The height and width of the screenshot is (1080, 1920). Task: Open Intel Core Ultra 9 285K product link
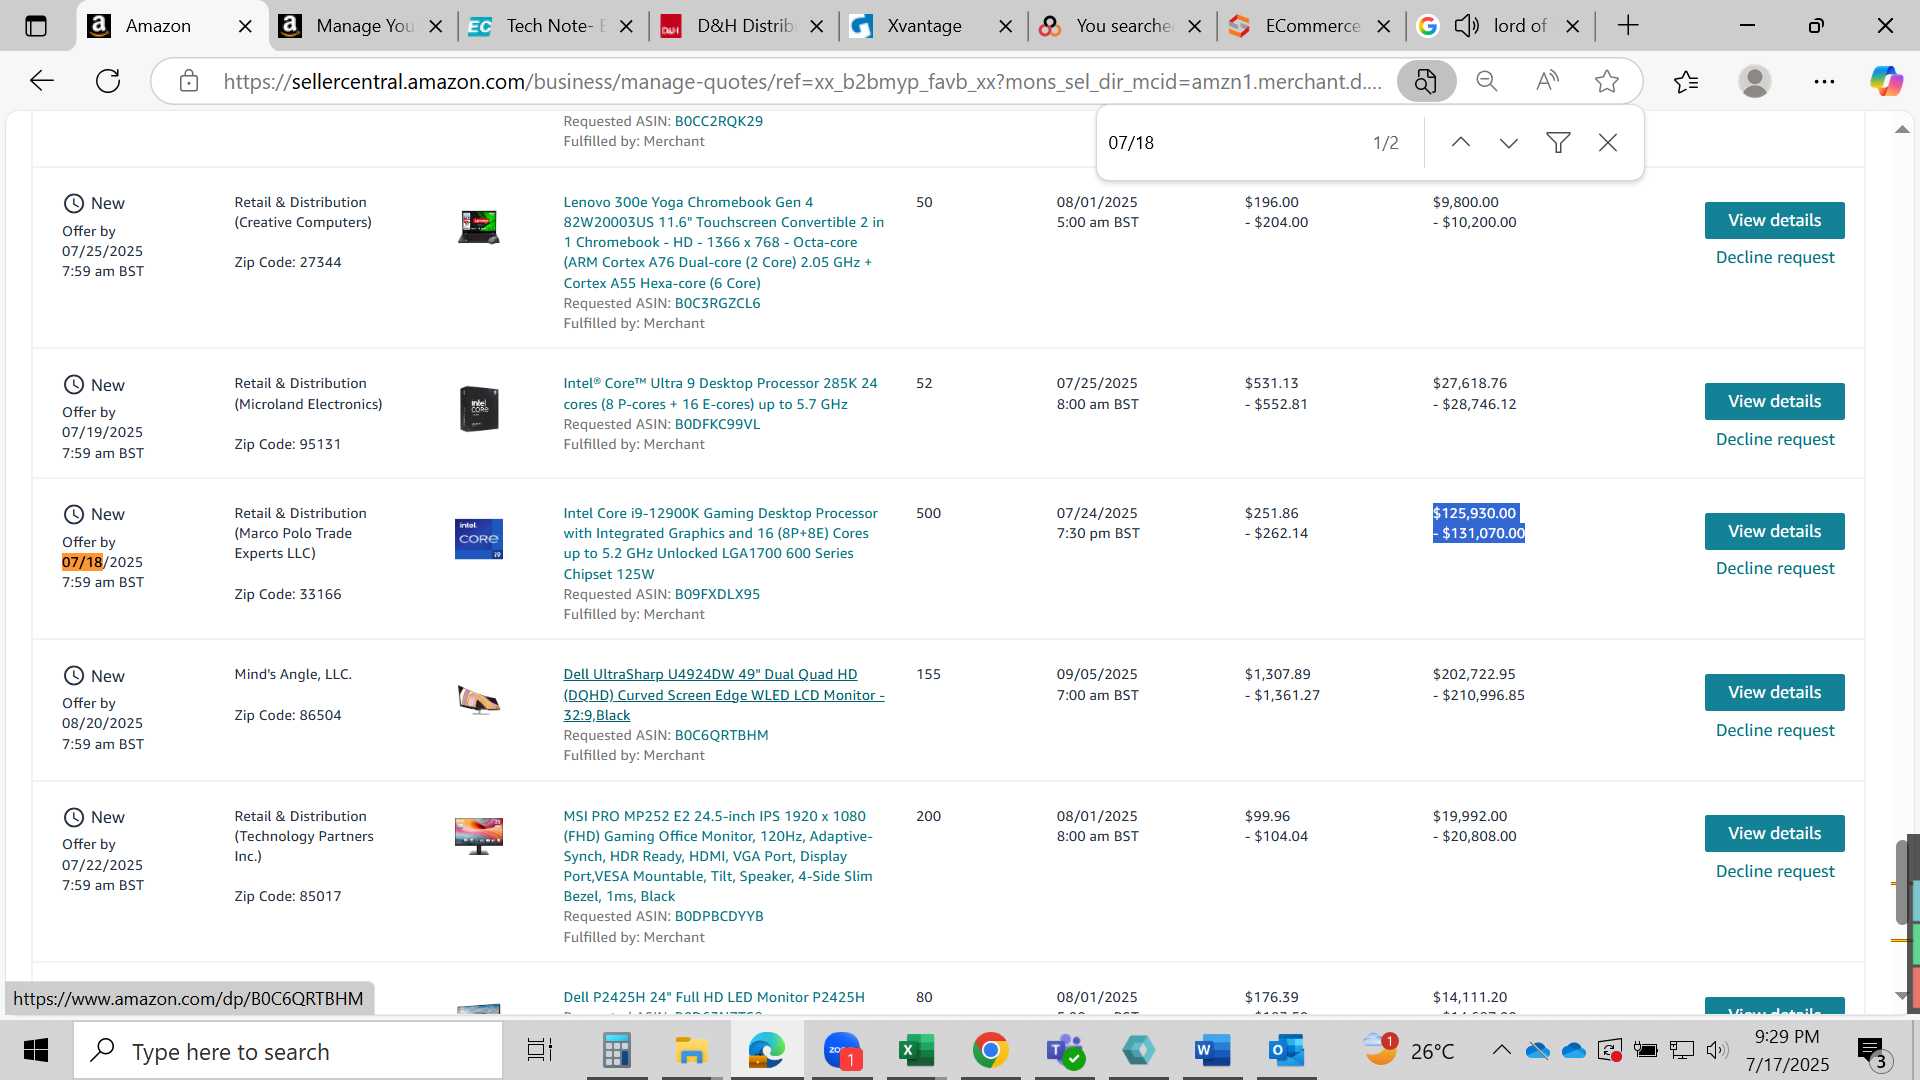pos(720,394)
